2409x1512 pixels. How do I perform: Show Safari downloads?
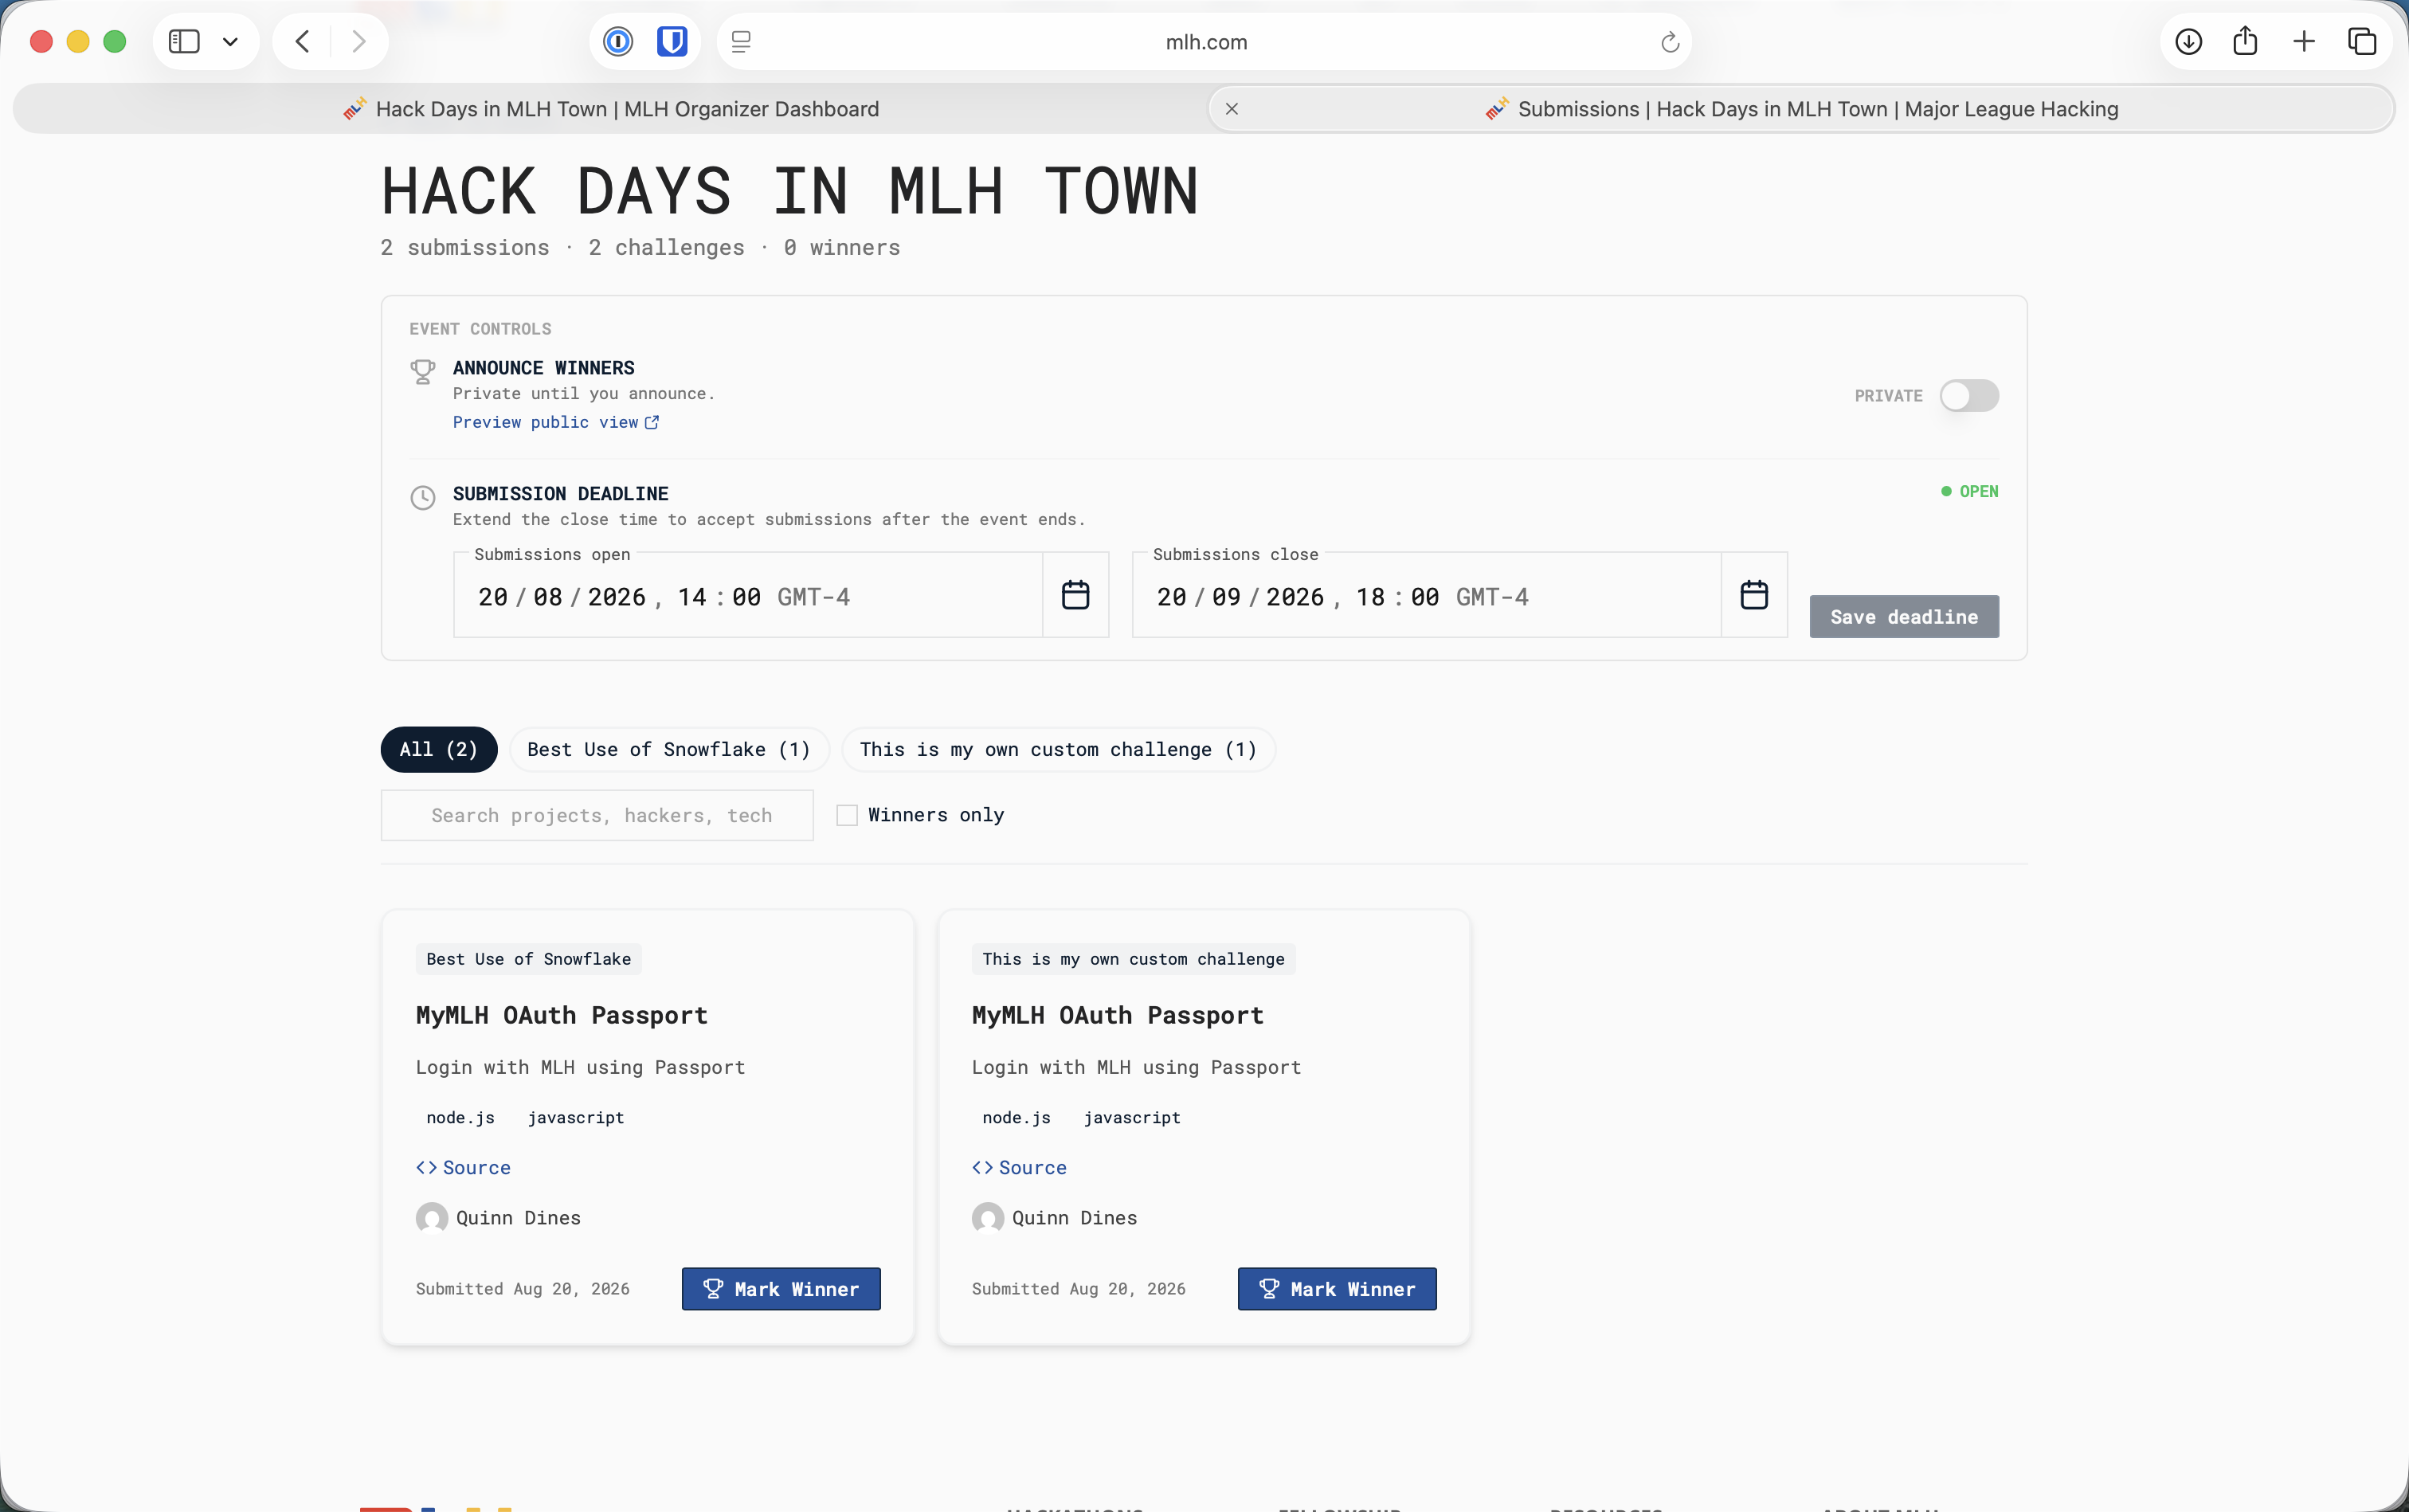2189,42
